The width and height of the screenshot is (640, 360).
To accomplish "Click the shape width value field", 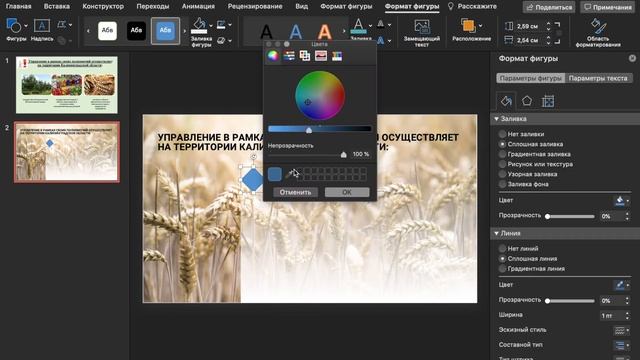I will click(528, 40).
